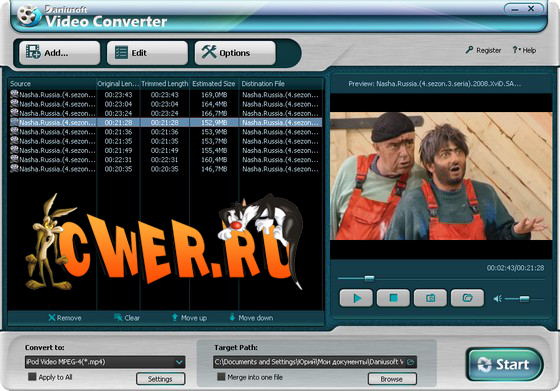The width and height of the screenshot is (560, 391).
Task: Click the 169,0MB estimated size cell
Action: 214,95
